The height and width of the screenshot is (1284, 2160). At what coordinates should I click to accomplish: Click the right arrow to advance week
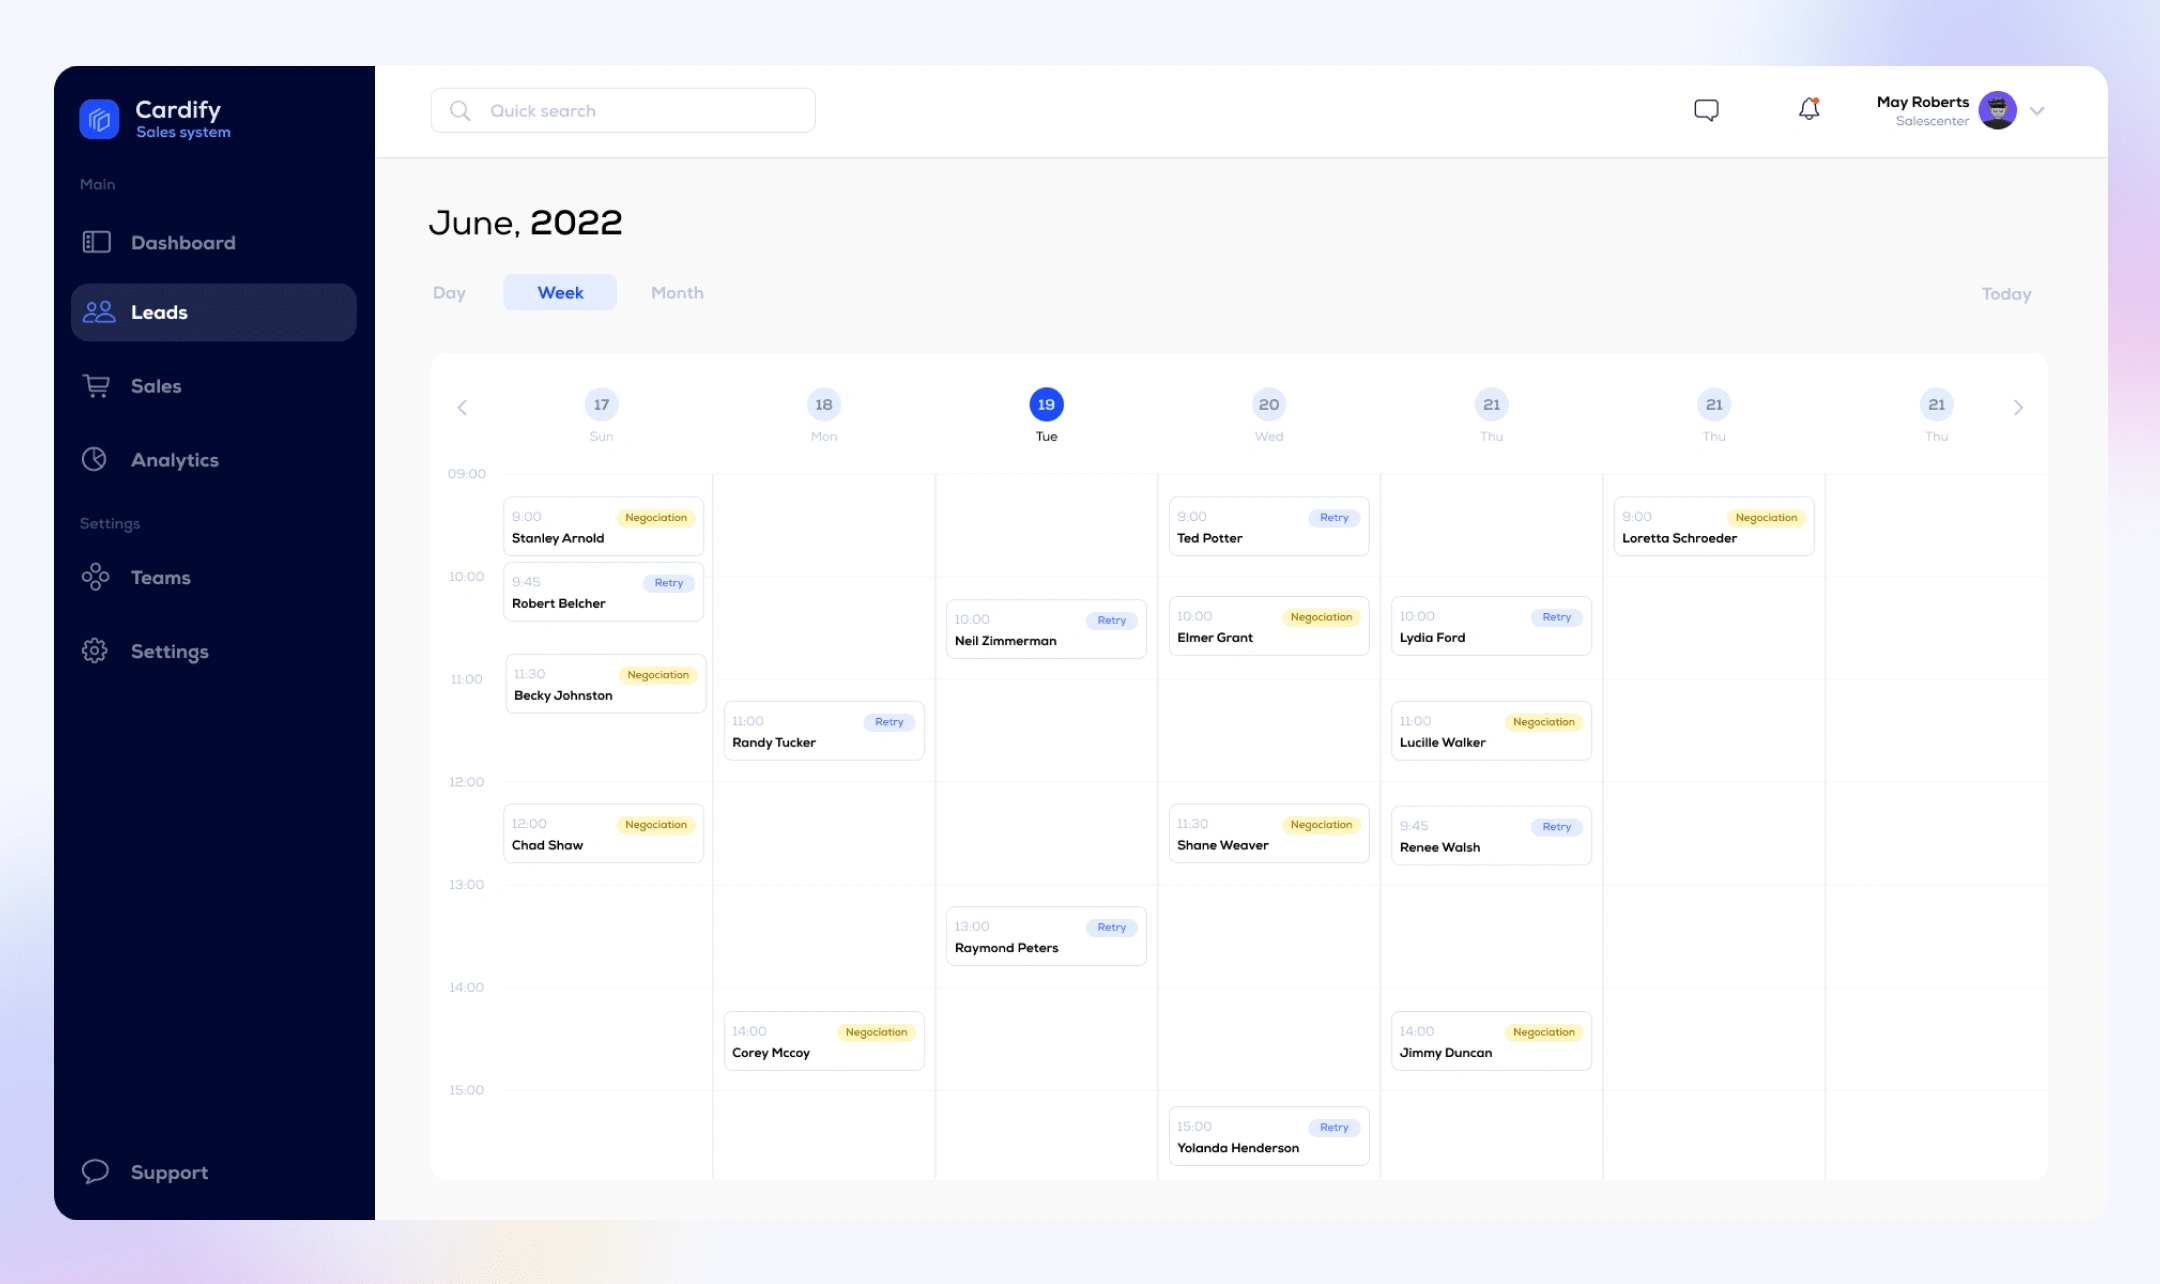pyautogui.click(x=2018, y=407)
